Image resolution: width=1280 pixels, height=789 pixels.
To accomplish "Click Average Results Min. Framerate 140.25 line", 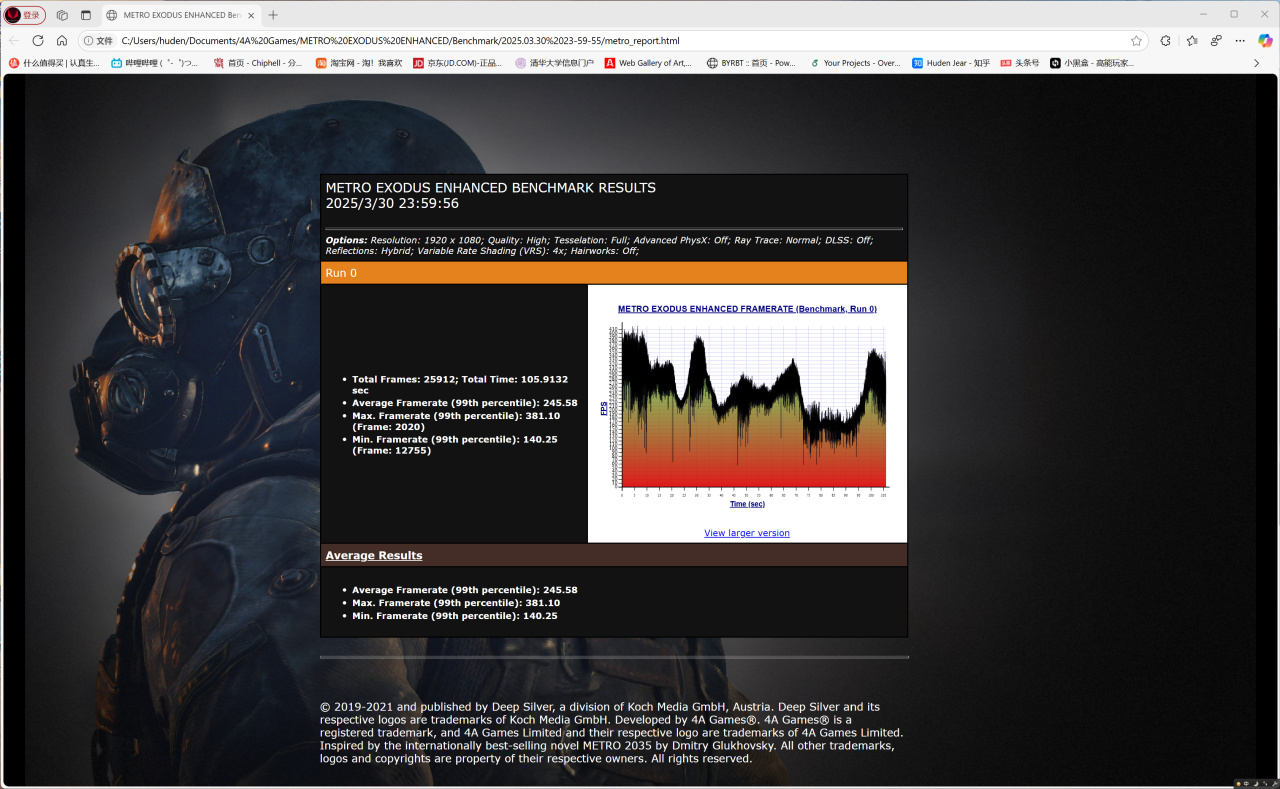I will 455,616.
